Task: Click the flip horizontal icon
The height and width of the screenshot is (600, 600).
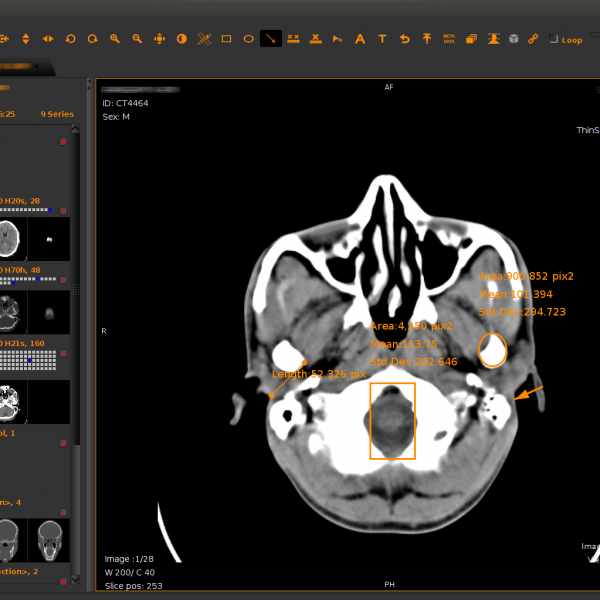Action: pos(48,39)
